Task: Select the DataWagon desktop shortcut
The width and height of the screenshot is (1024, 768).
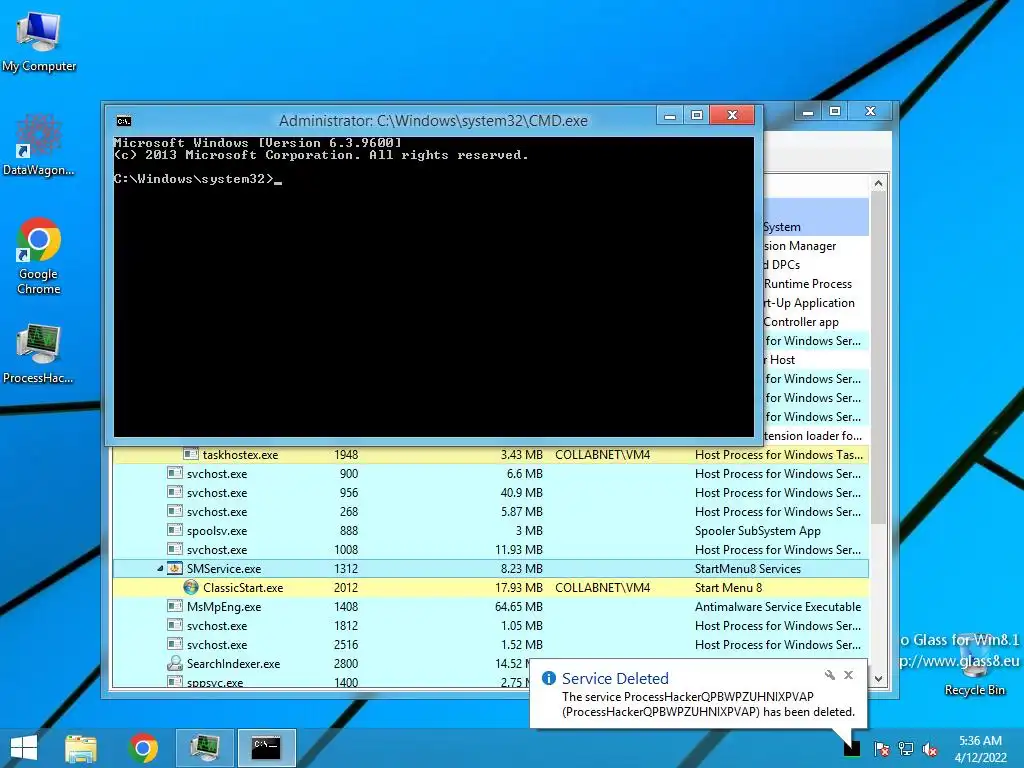Action: (39, 145)
